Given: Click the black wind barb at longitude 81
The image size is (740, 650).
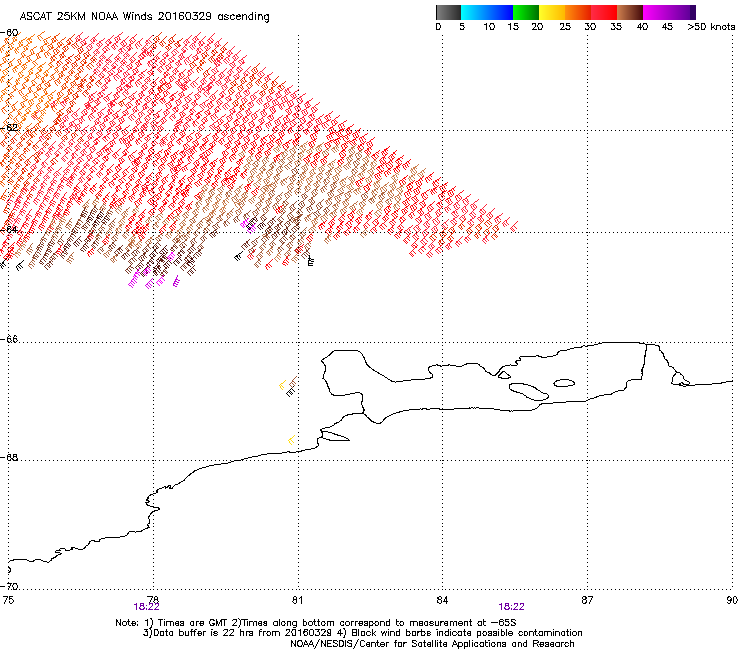Looking at the screenshot, I should [310, 259].
